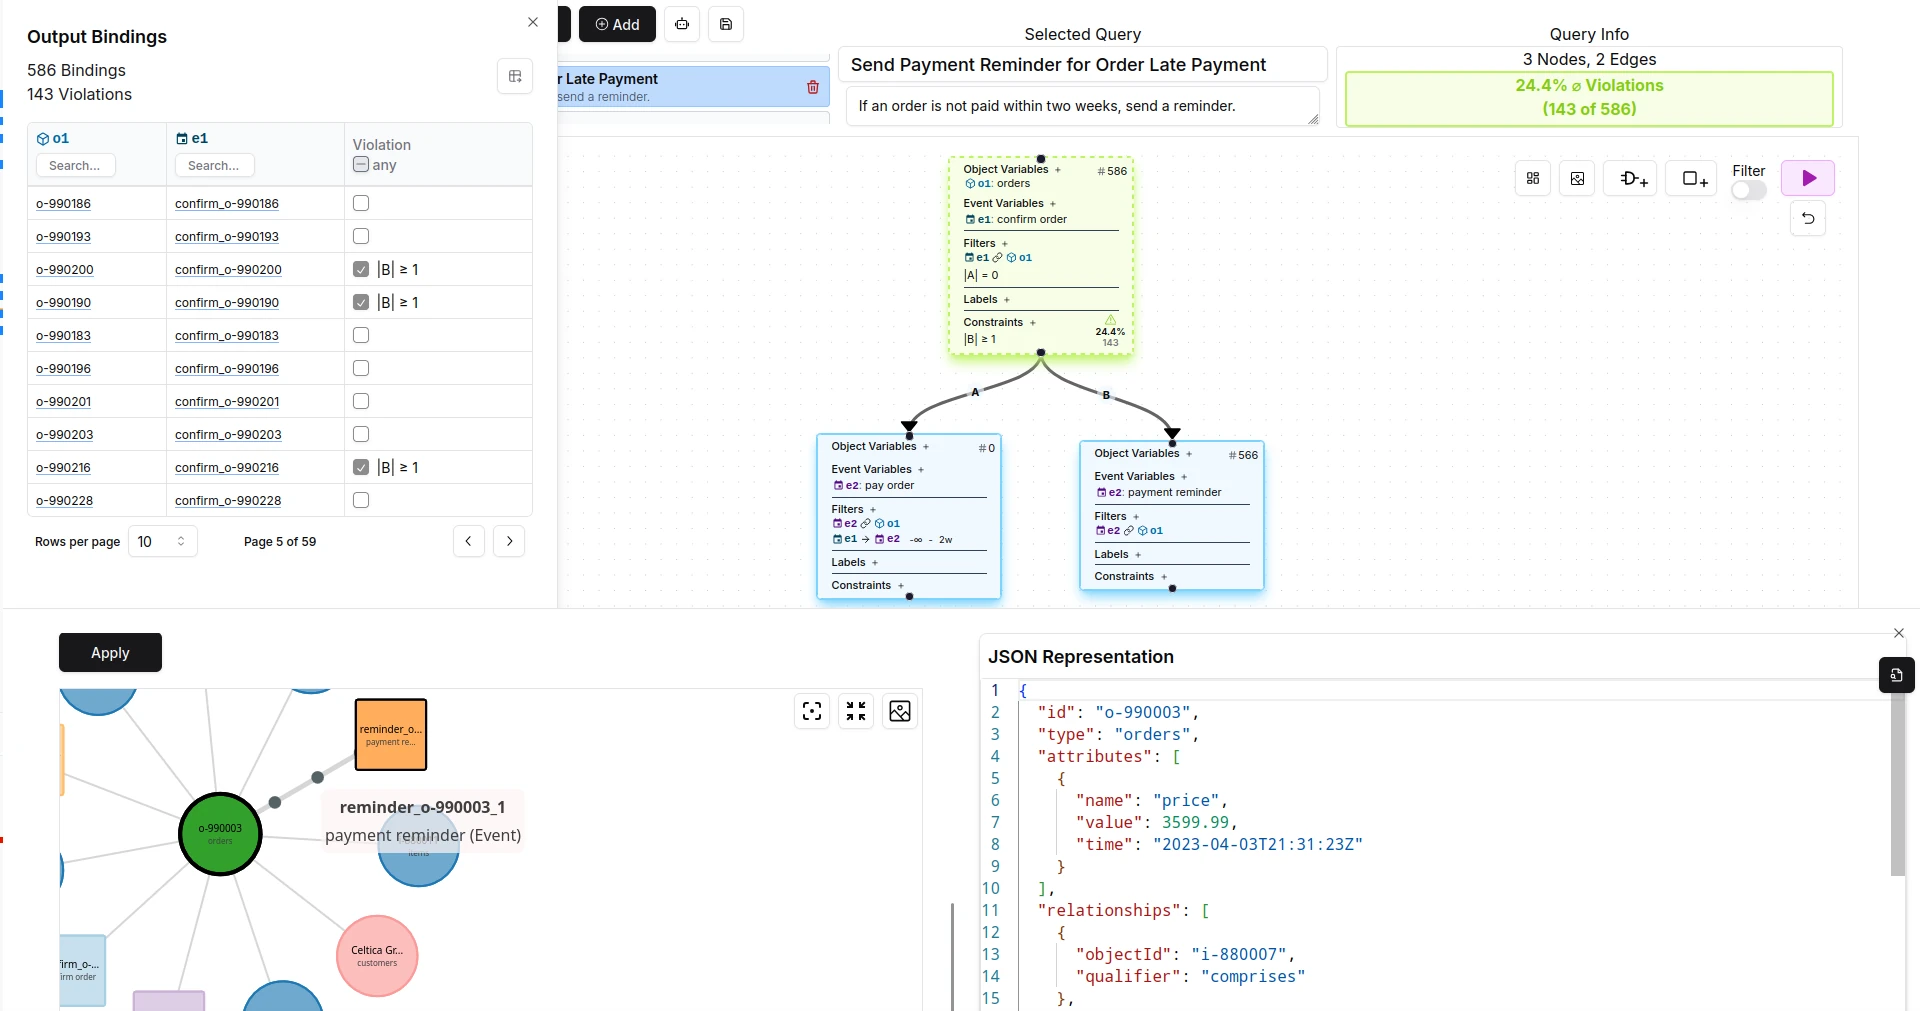Open table column settings in Output Bindings
This screenshot has height=1011, width=1920.
[515, 76]
